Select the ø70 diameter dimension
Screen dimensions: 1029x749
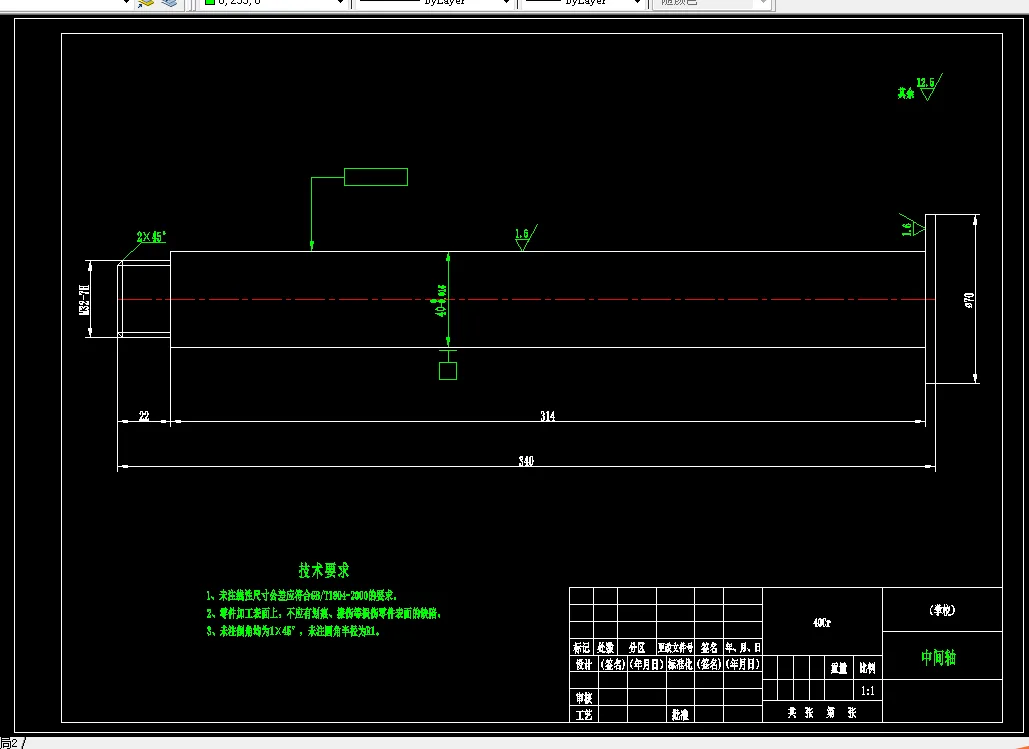pos(969,300)
